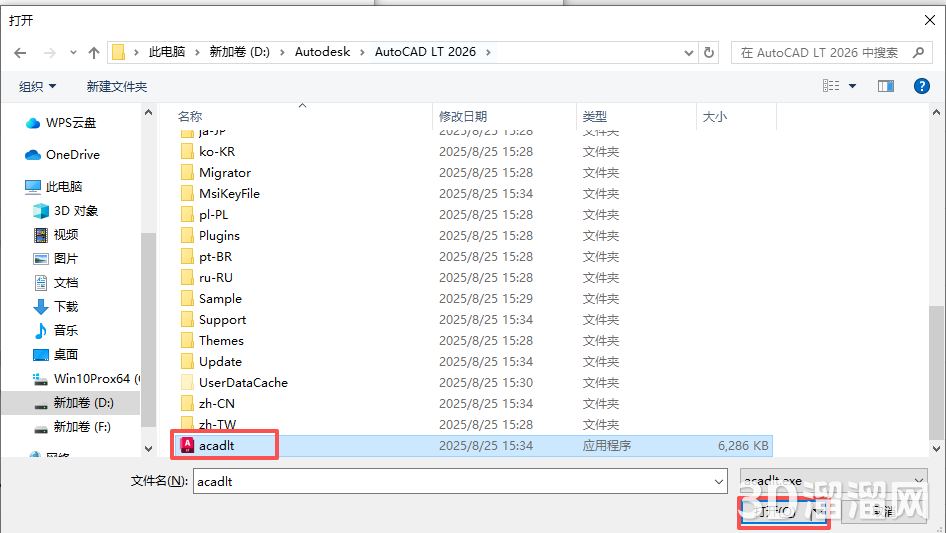
Task: Open 桌面 in the sidebar
Action: point(56,354)
